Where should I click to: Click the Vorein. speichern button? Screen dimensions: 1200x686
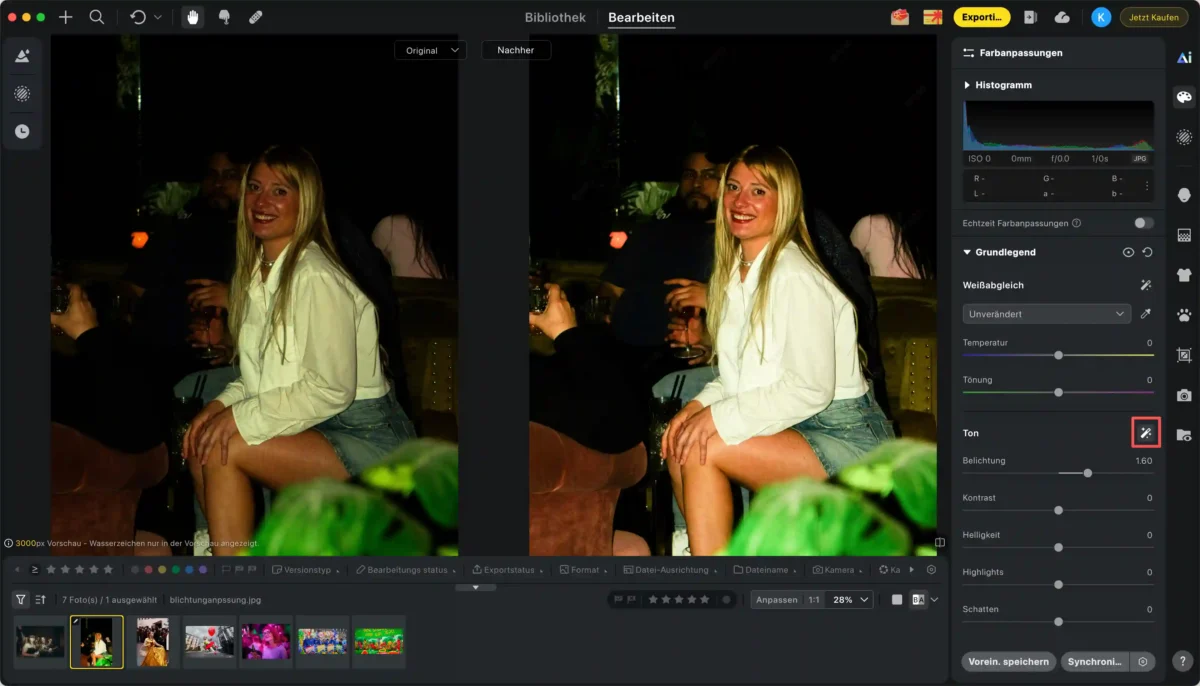tap(1009, 661)
